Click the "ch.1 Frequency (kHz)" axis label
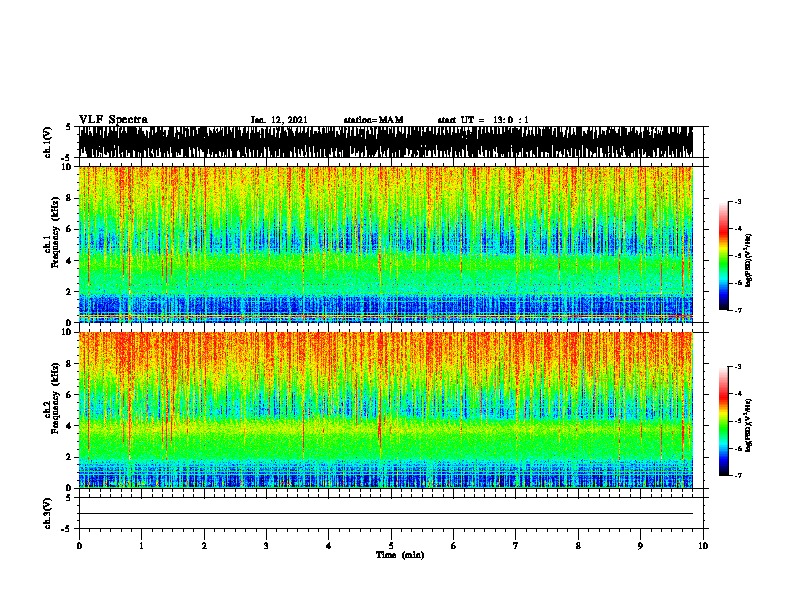 click(x=51, y=233)
